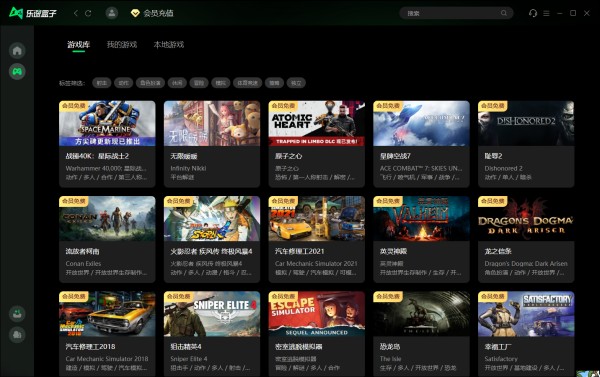Viewport: 600px width, 377px height.
Task: Open the Naruto Storm 4 cover image
Action: pyautogui.click(x=212, y=219)
